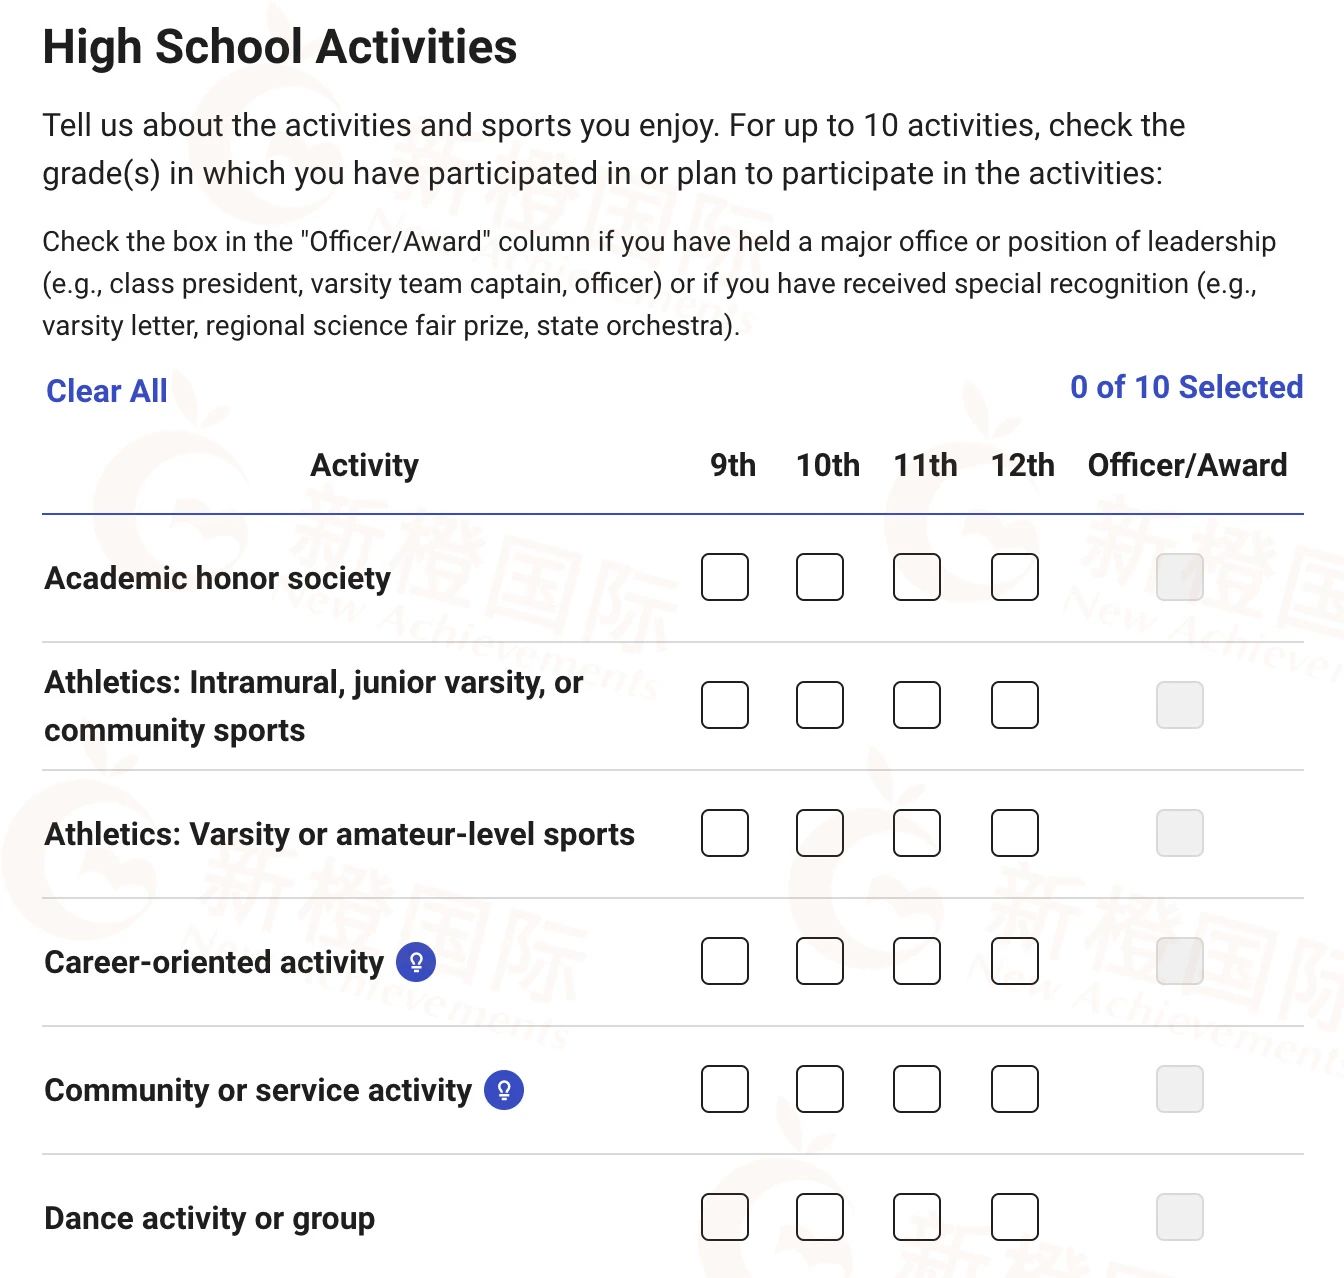Image resolution: width=1344 pixels, height=1278 pixels.
Task: Check 9th grade for Varsity athletics
Action: (x=725, y=833)
